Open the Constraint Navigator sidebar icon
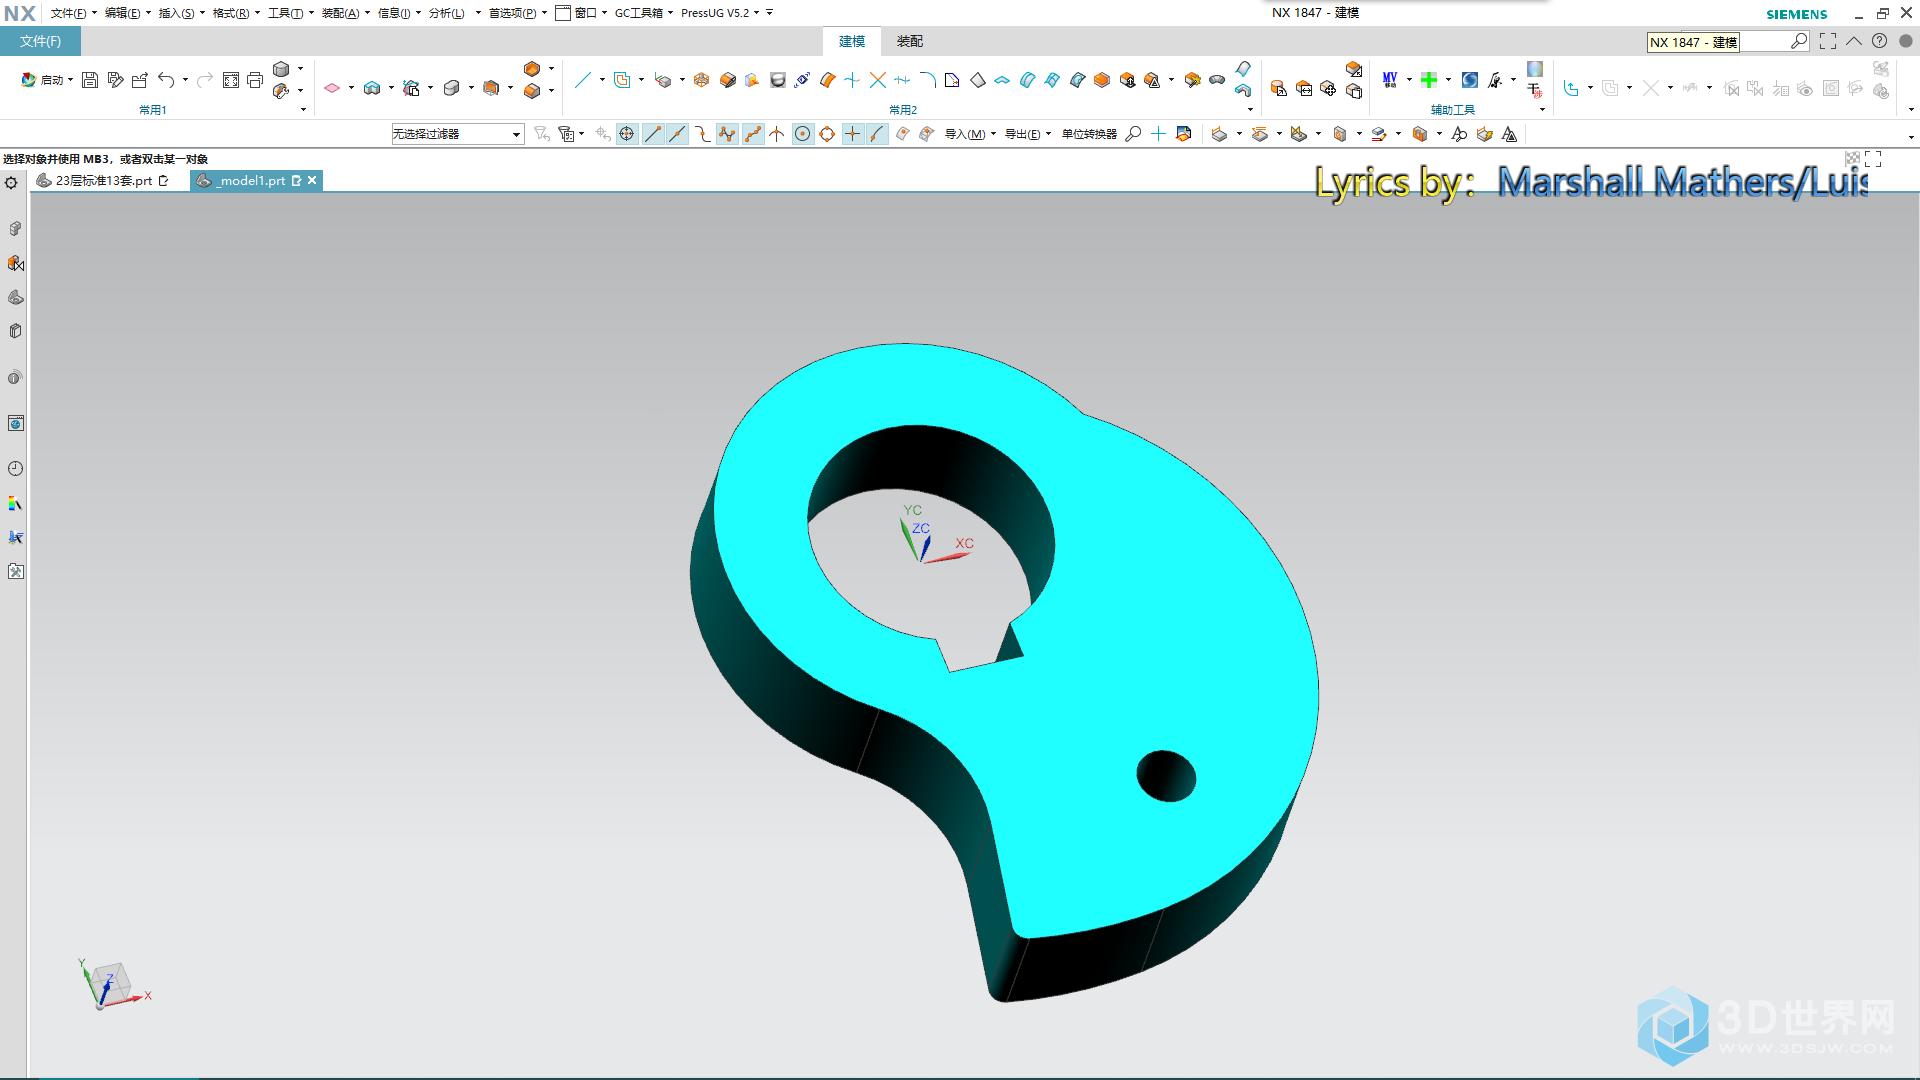This screenshot has height=1080, width=1920. (x=15, y=263)
